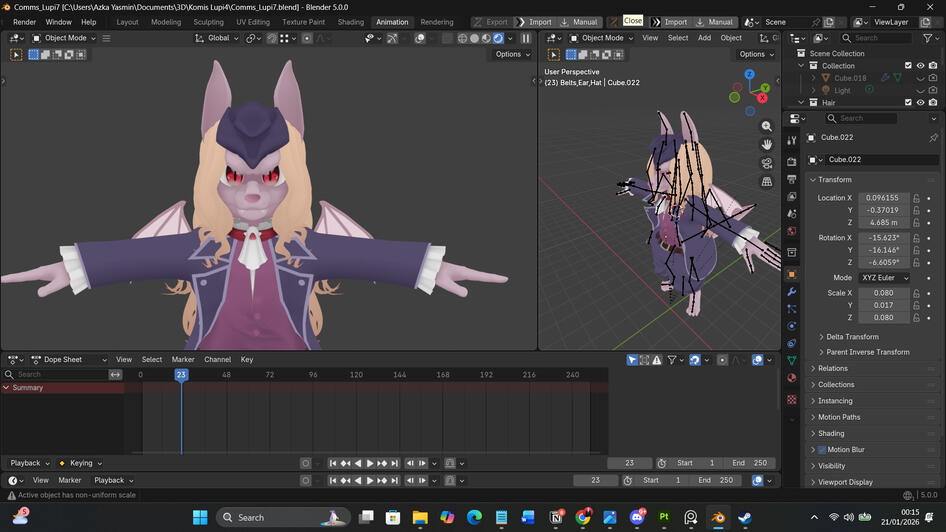This screenshot has width=946, height=532.
Task: Open the Window menu
Action: click(x=59, y=22)
